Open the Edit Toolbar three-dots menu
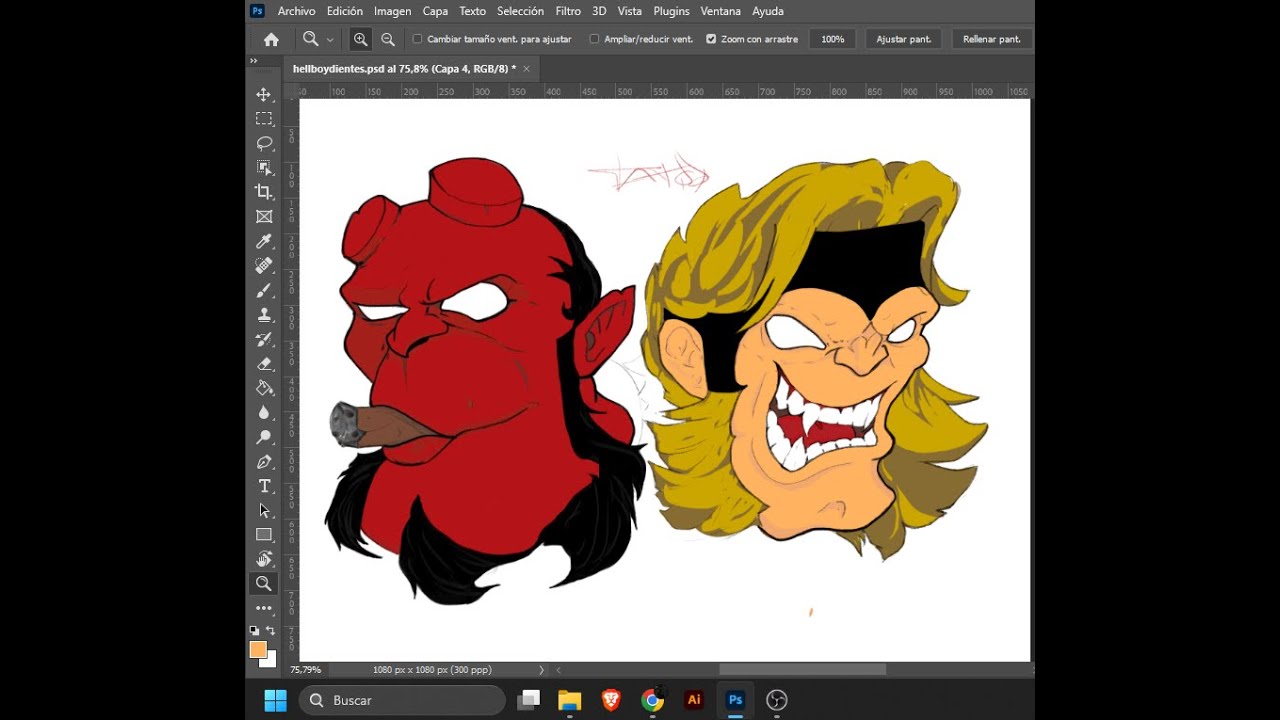This screenshot has width=1280, height=720. pos(264,608)
